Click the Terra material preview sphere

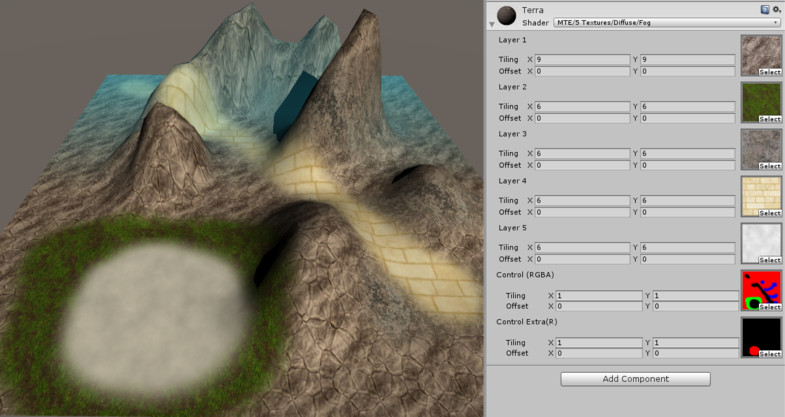coord(507,14)
